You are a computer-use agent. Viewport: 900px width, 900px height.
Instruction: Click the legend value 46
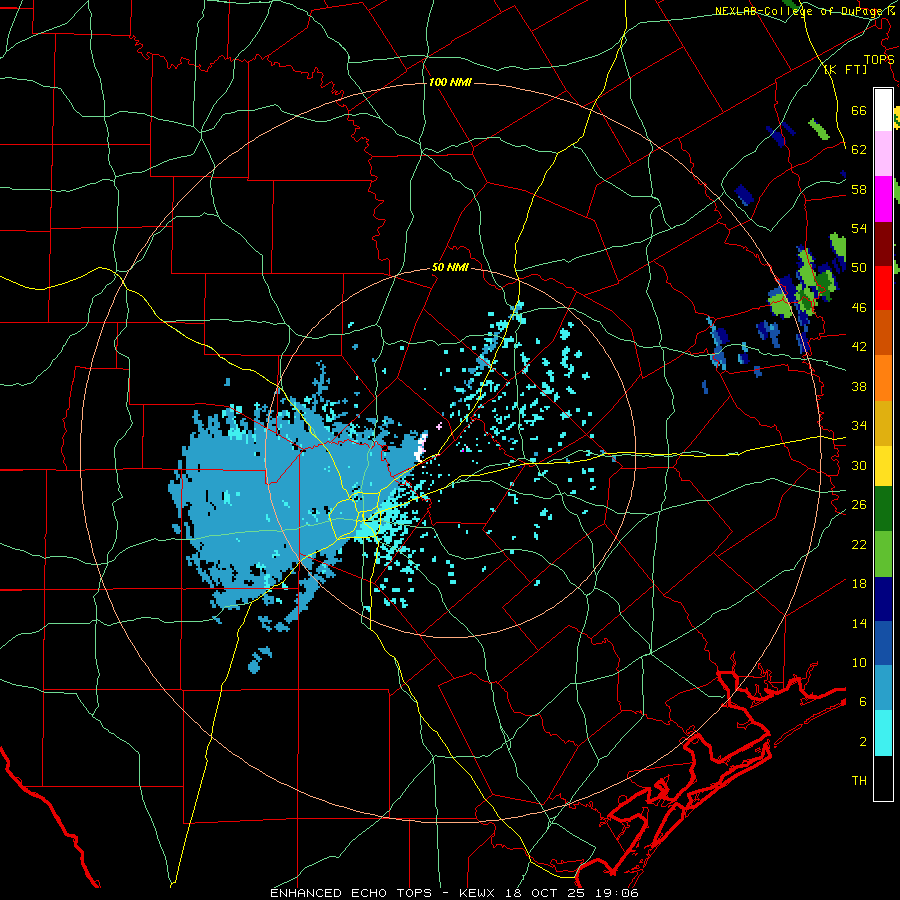[859, 308]
